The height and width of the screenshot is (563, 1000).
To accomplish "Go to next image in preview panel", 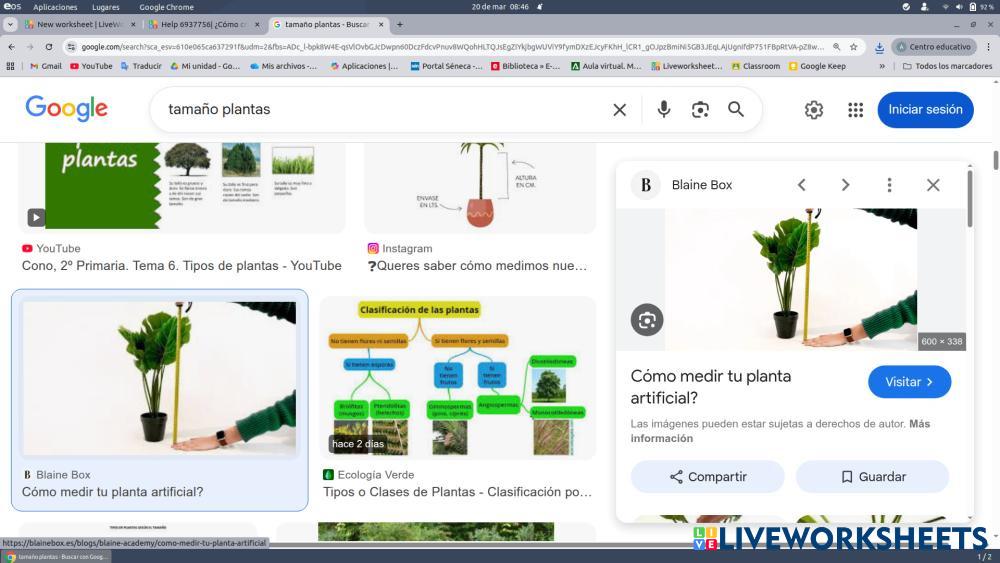I will [x=845, y=185].
